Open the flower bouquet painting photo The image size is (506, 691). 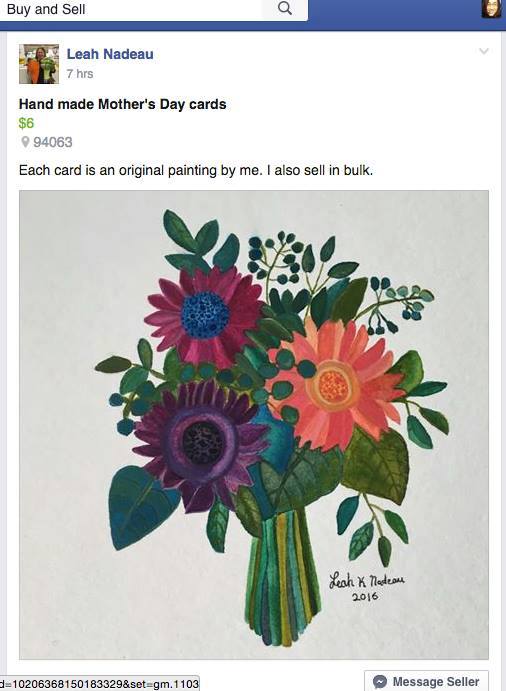click(x=254, y=425)
